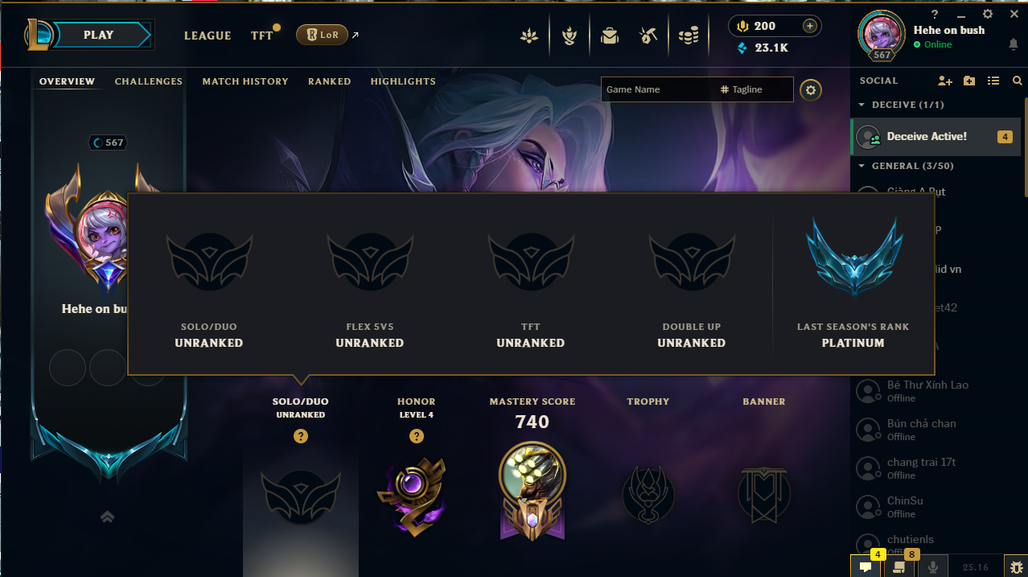Expand profile panel with double chevron
Viewport: 1028px width, 577px height.
[108, 517]
